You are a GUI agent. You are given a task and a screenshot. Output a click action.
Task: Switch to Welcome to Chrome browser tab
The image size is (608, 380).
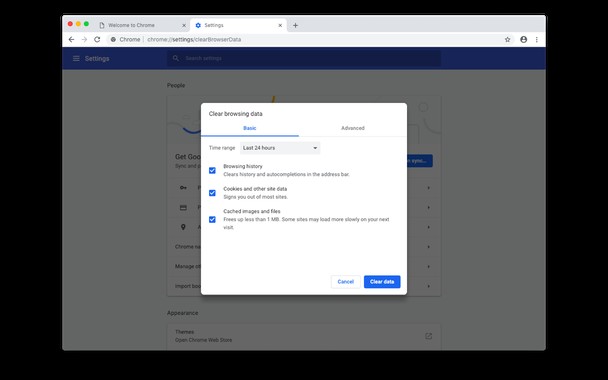tap(142, 25)
